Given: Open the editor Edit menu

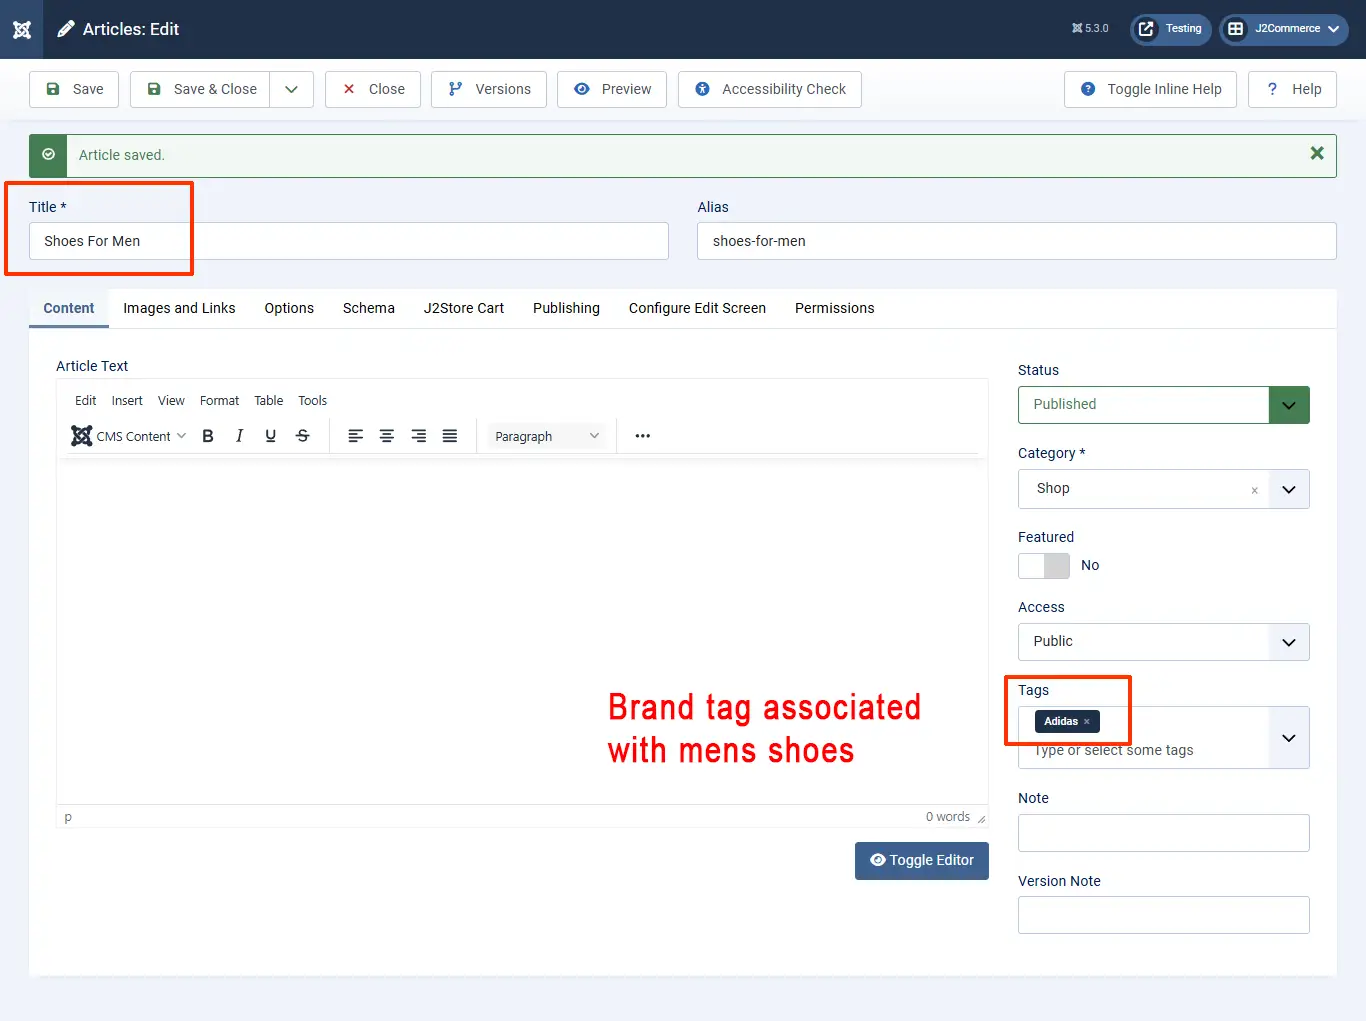Looking at the screenshot, I should tap(86, 401).
